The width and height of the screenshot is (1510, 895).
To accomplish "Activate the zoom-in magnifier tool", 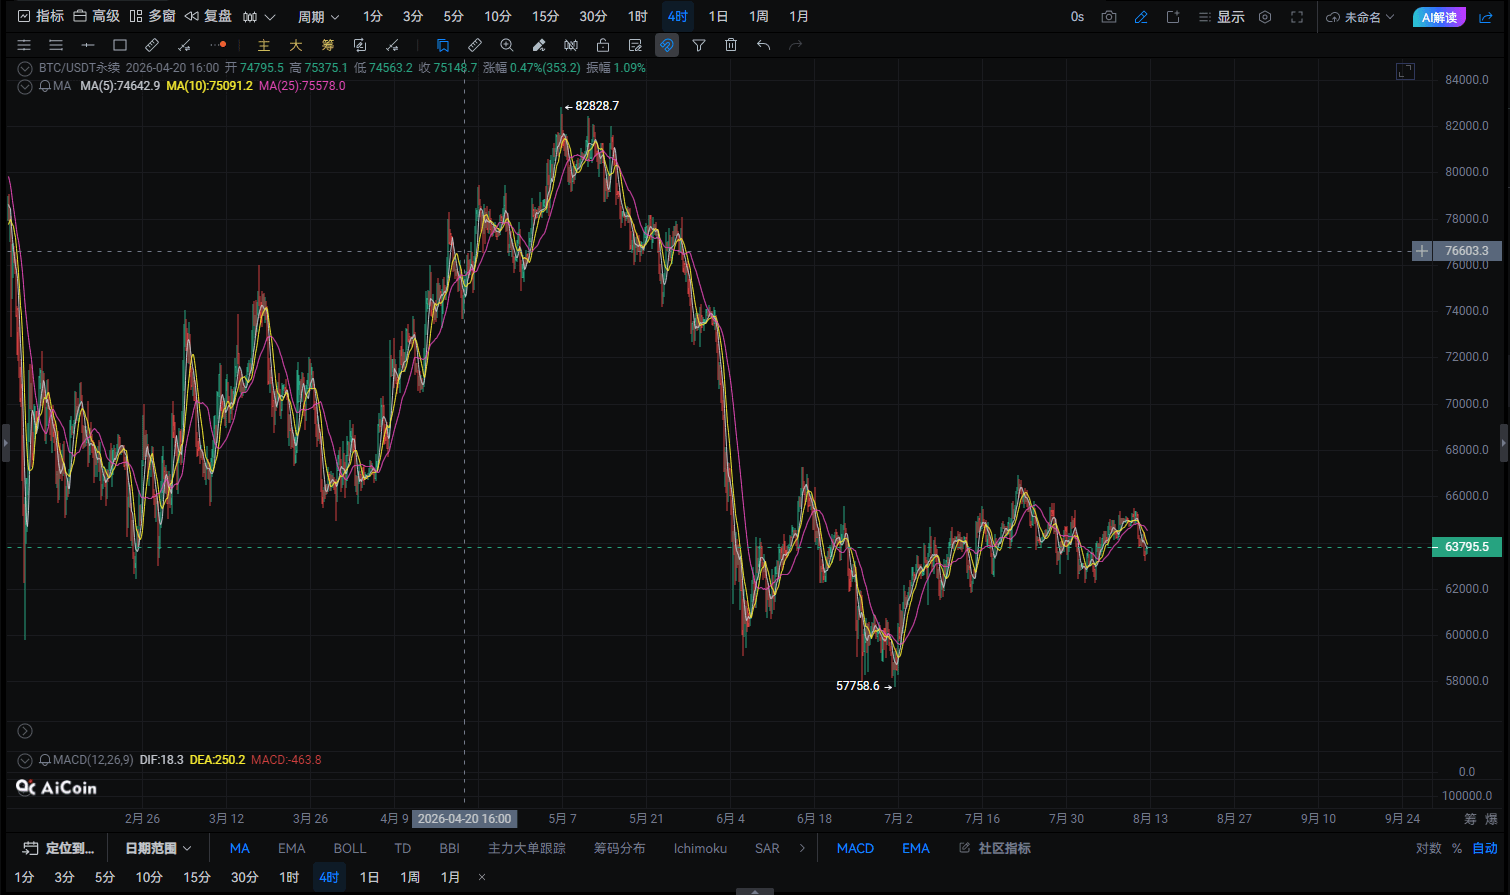I will pos(507,45).
